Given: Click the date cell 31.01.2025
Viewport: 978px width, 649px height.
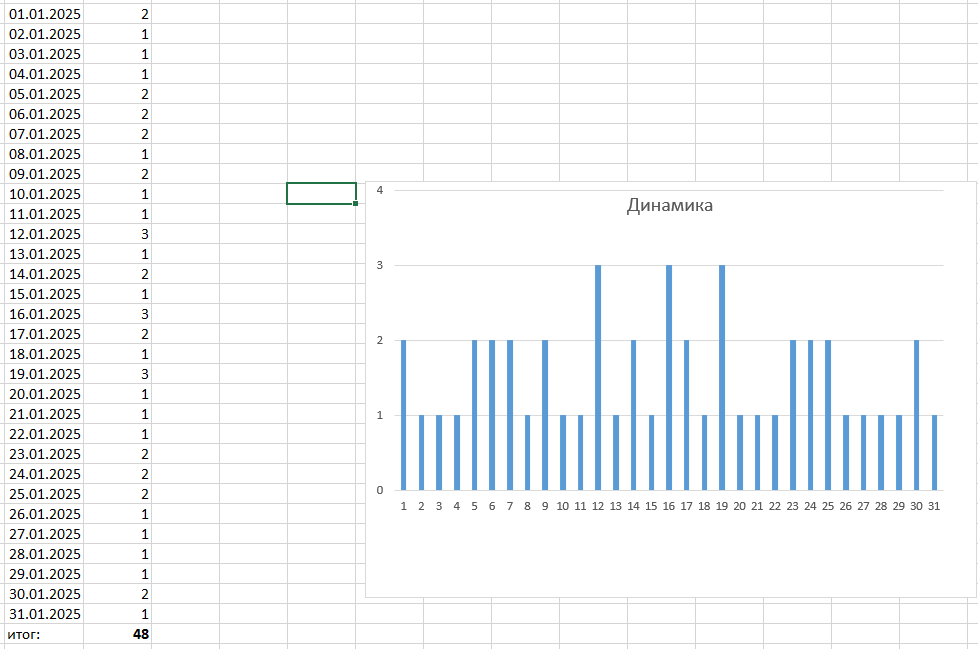Looking at the screenshot, I should 44,613.
